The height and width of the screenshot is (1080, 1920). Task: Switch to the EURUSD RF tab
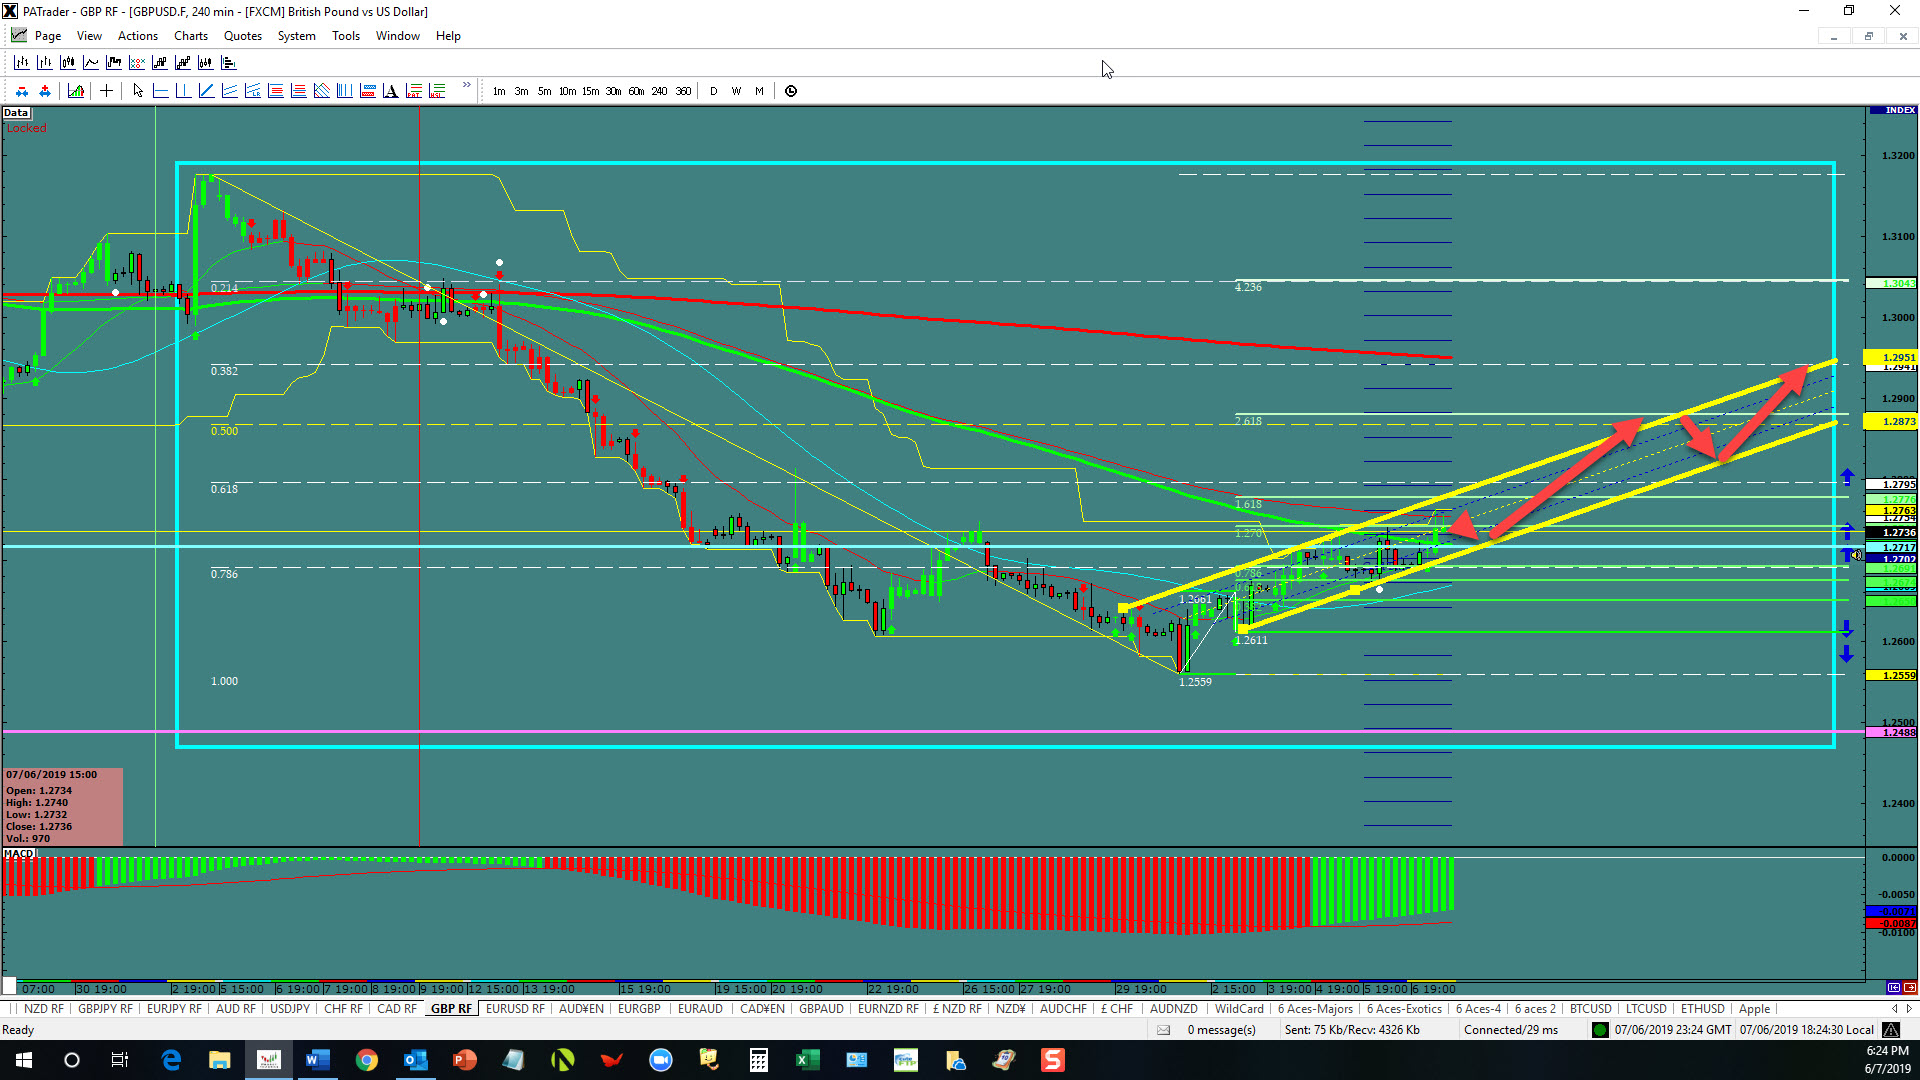click(515, 1009)
